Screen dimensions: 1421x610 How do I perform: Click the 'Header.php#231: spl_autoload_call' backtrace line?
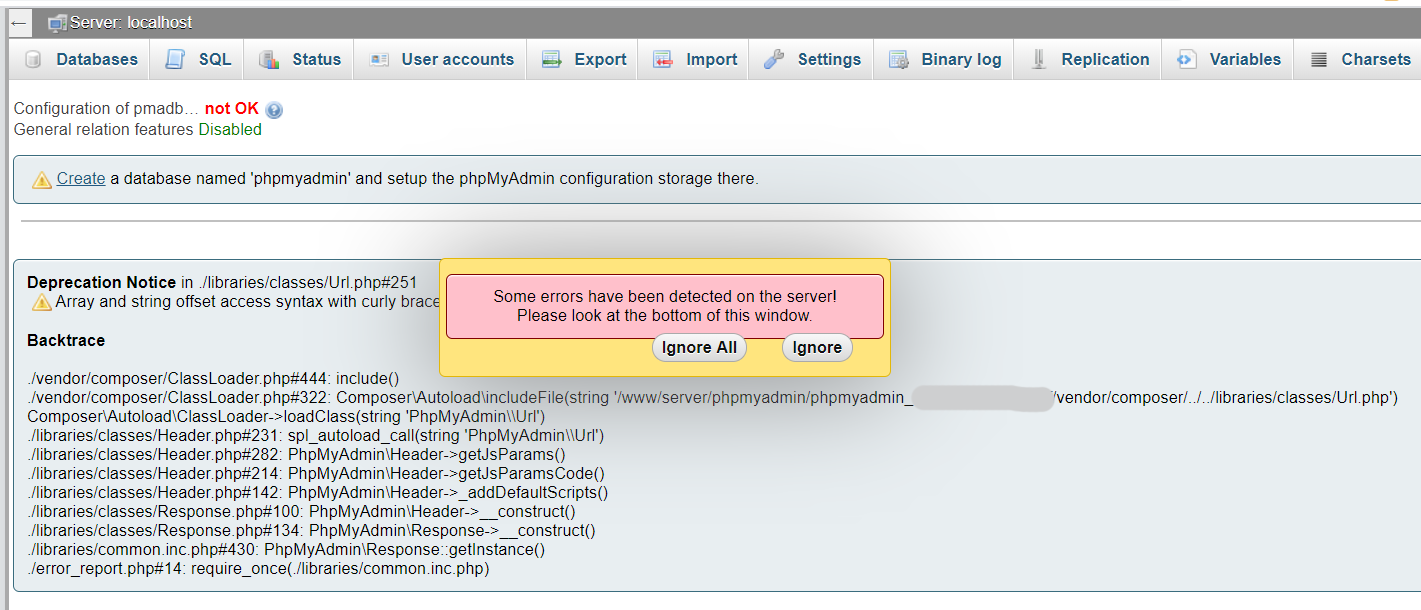pyautogui.click(x=316, y=436)
